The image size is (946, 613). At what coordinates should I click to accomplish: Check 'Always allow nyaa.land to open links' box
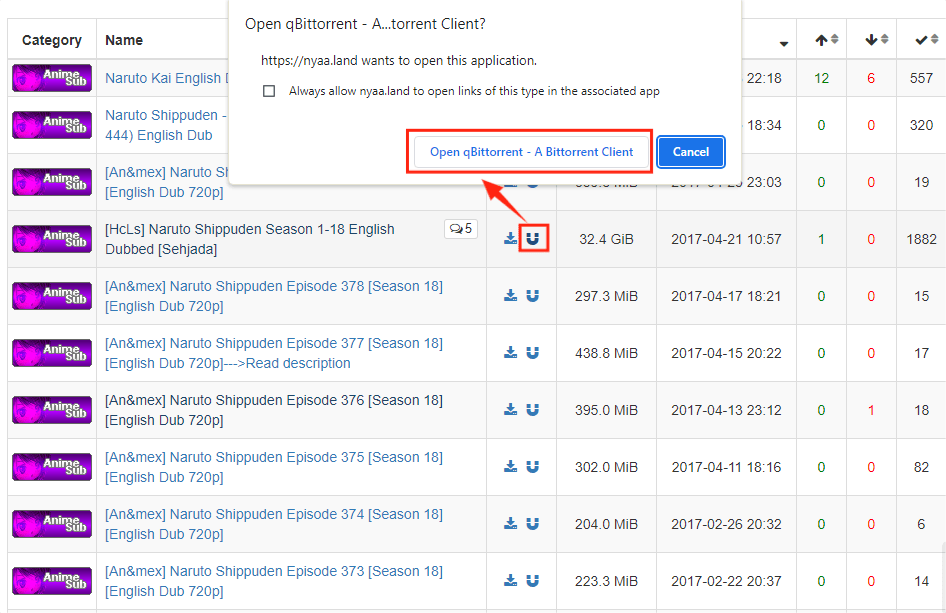pos(269,91)
